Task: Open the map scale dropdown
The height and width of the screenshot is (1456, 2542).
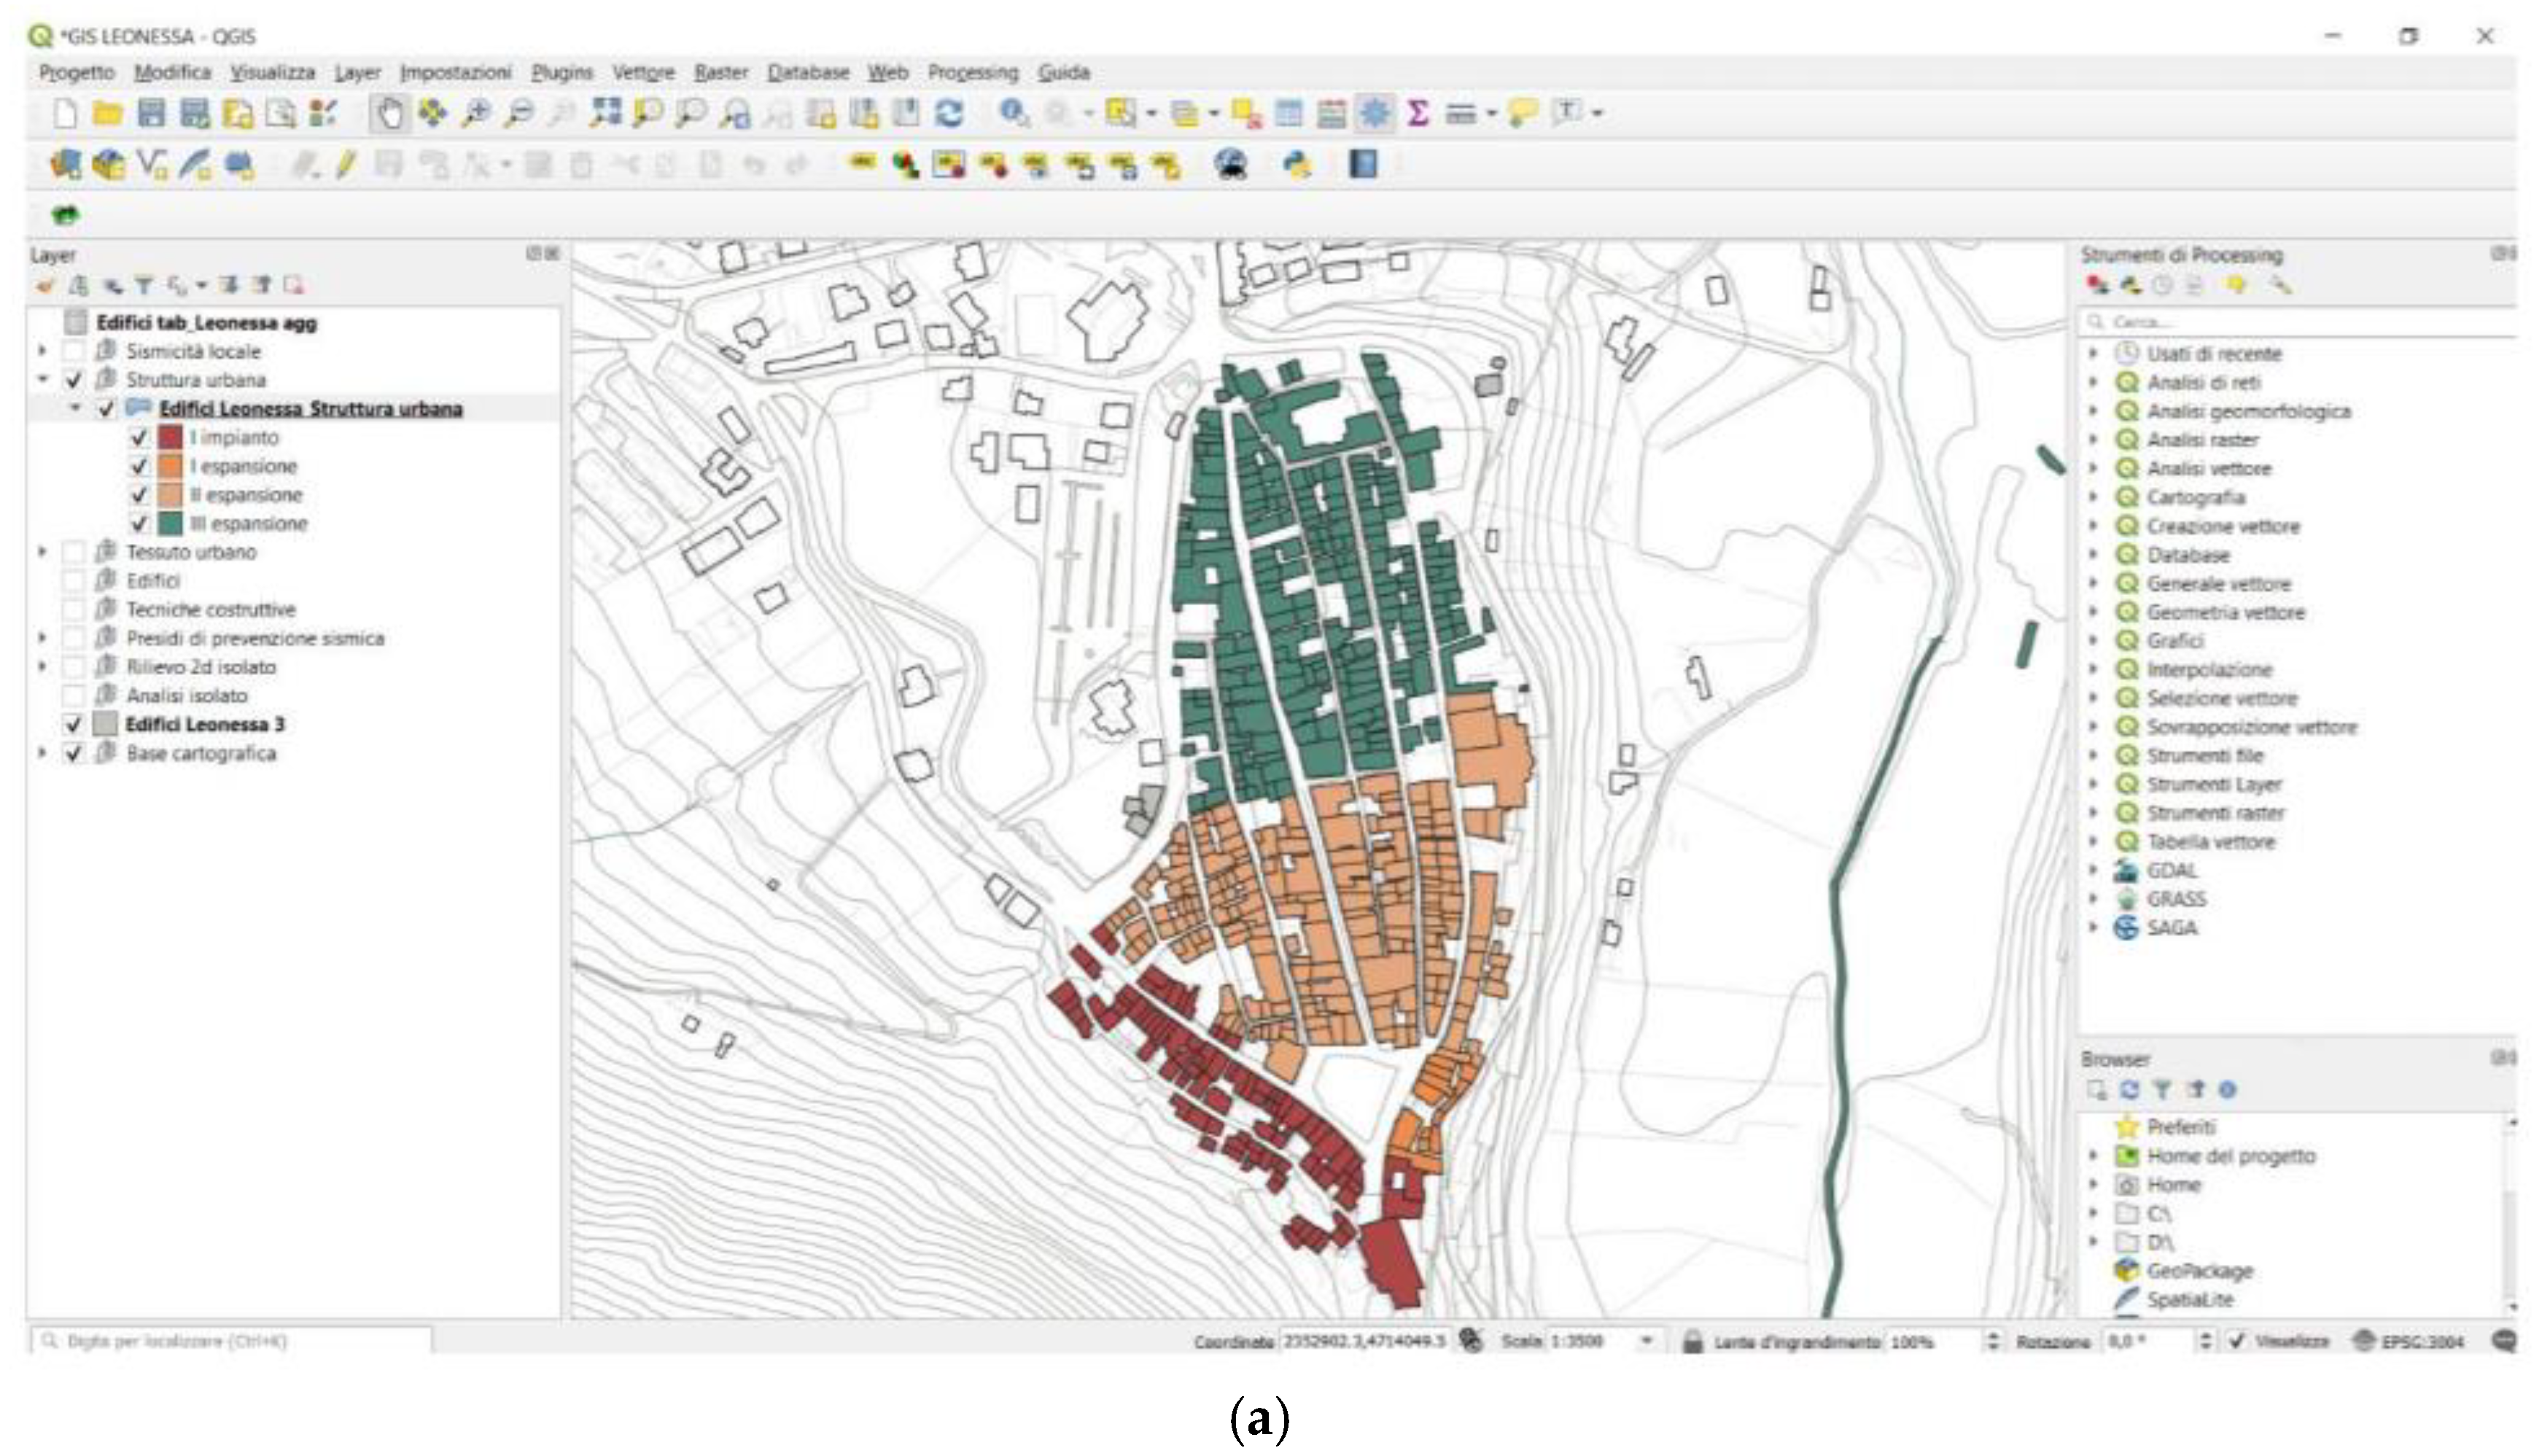Action: coord(1647,1342)
